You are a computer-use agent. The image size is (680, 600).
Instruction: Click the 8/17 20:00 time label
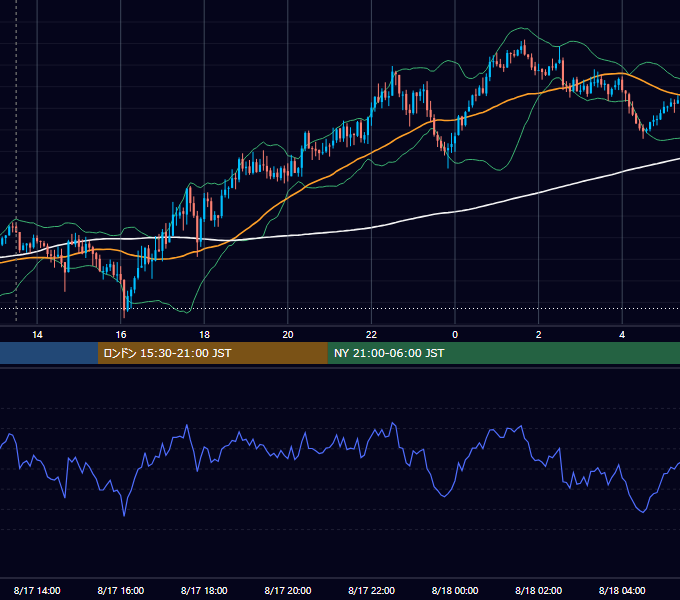pyautogui.click(x=288, y=590)
